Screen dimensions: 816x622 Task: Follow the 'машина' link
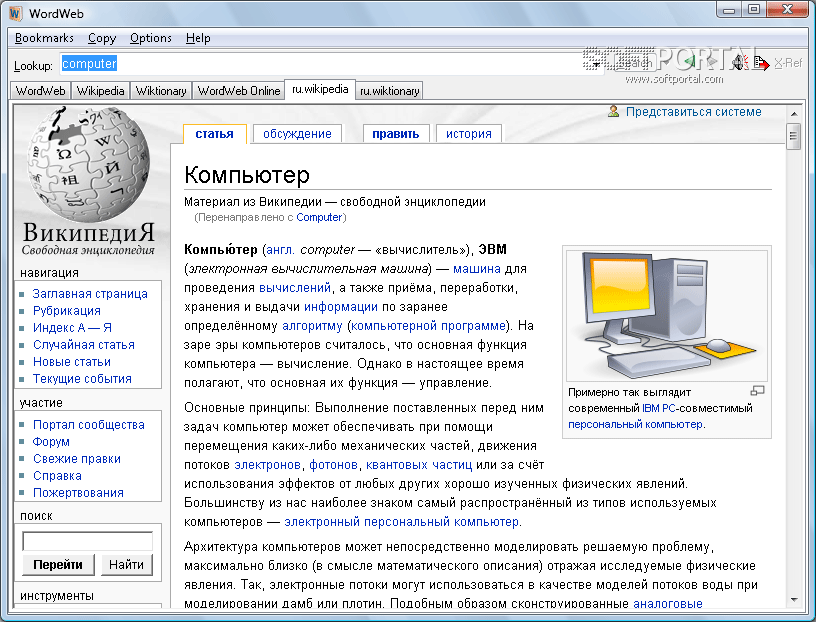pos(477,269)
